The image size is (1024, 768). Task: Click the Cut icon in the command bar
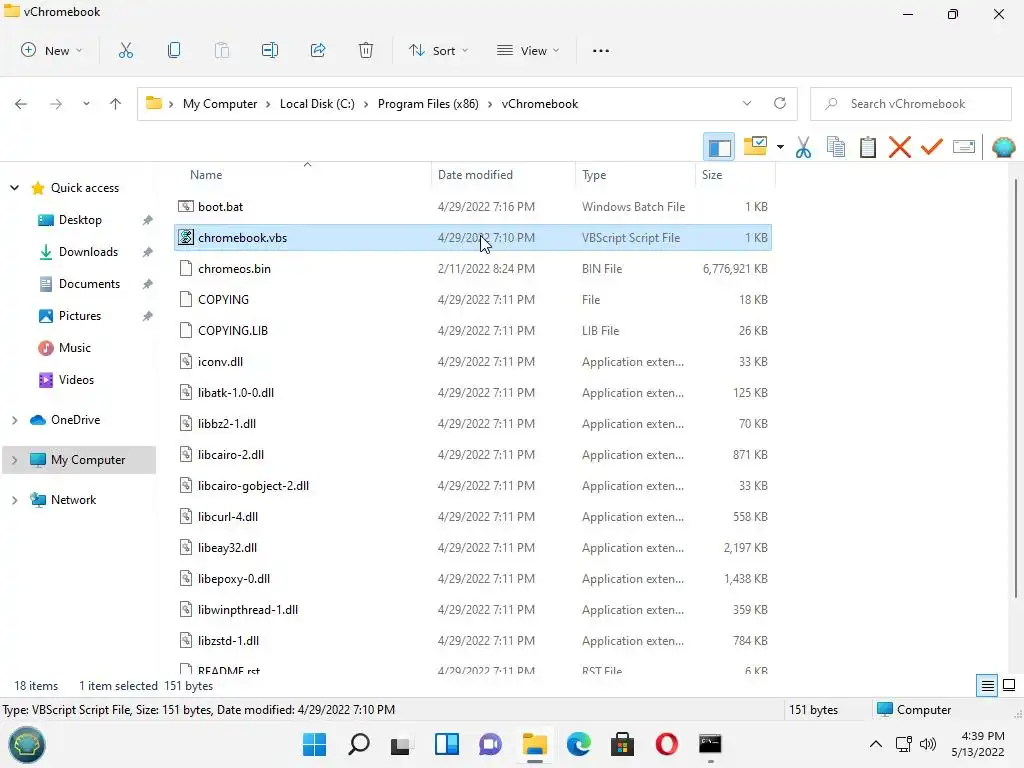pos(126,50)
